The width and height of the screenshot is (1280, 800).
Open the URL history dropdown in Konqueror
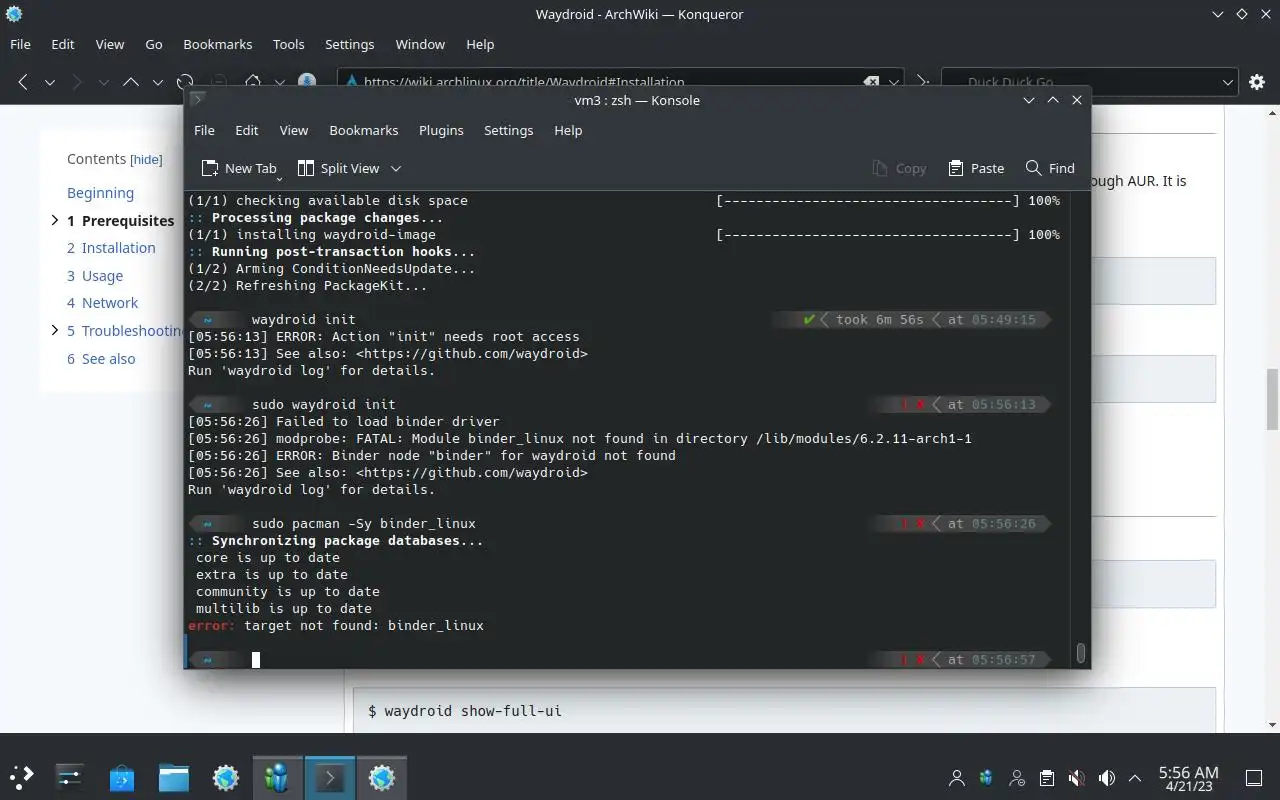894,82
